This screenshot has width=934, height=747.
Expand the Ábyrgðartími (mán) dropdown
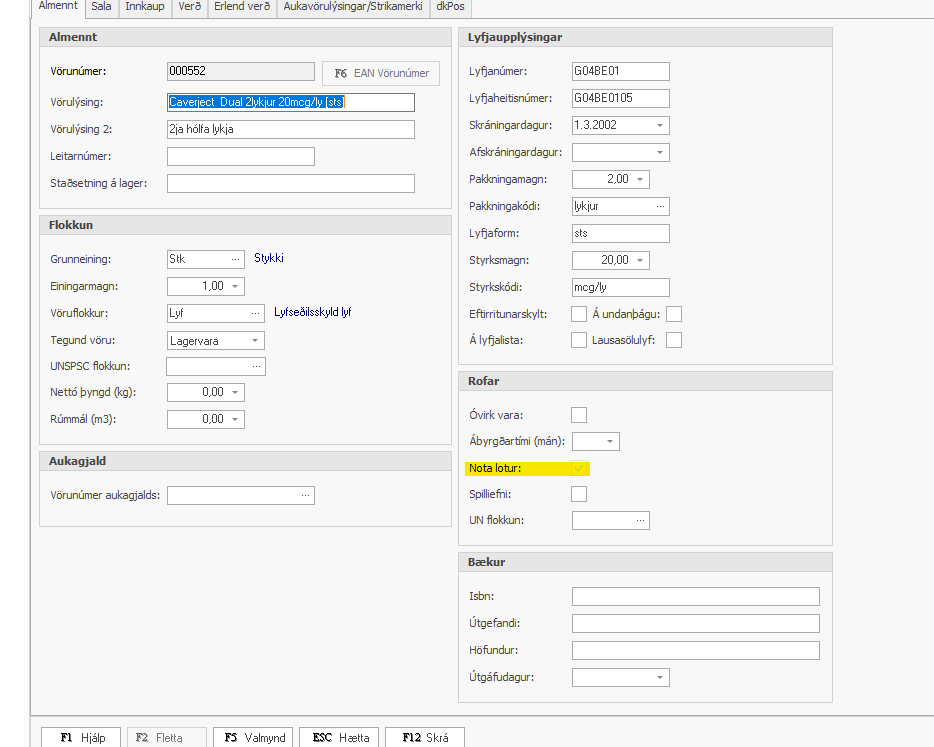pos(610,441)
